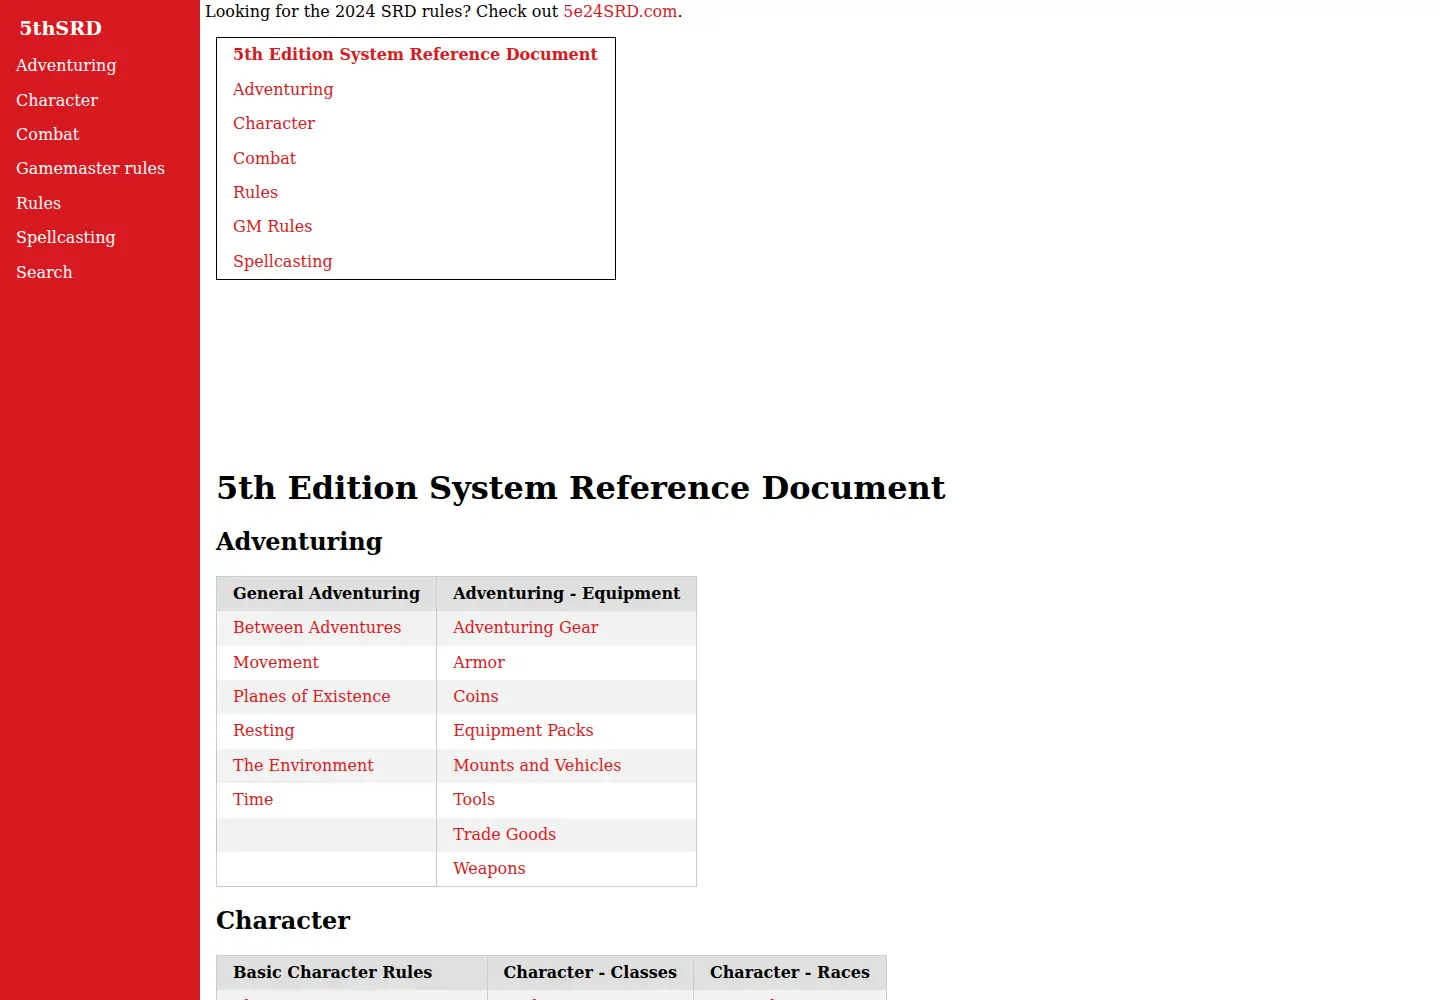
Task: Click the contents box title link
Action: click(415, 54)
